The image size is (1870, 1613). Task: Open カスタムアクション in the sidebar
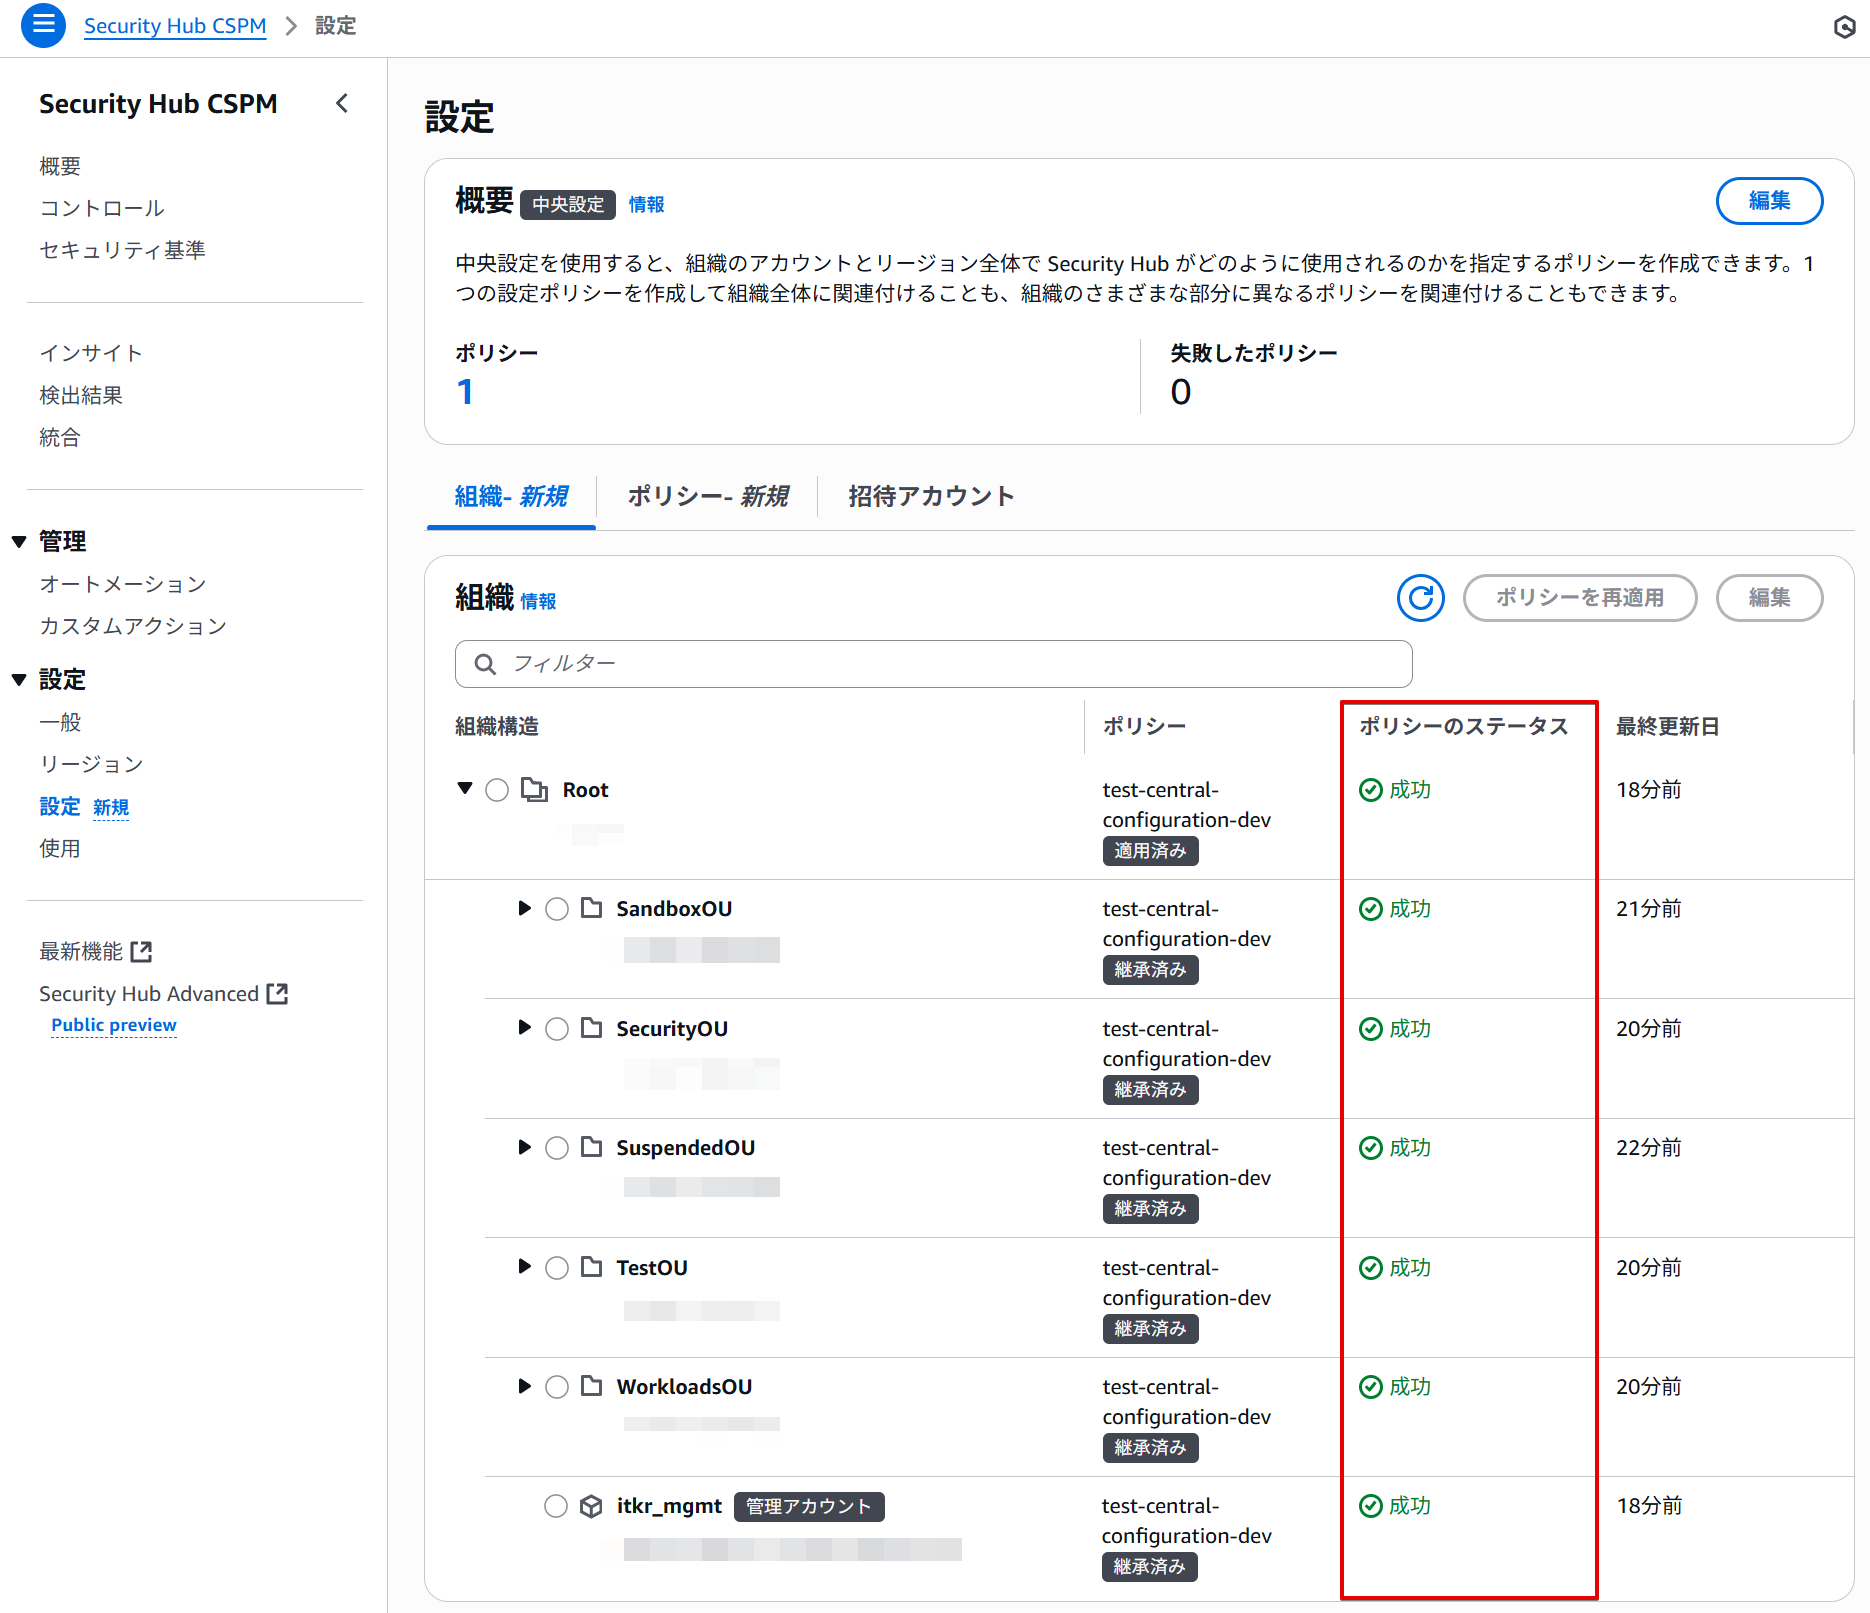(x=133, y=626)
